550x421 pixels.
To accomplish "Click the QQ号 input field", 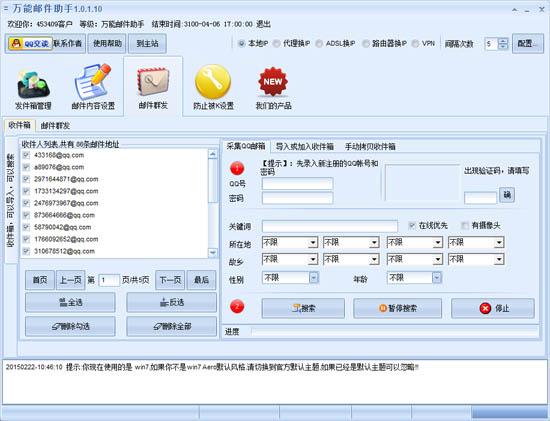I will 297,184.
